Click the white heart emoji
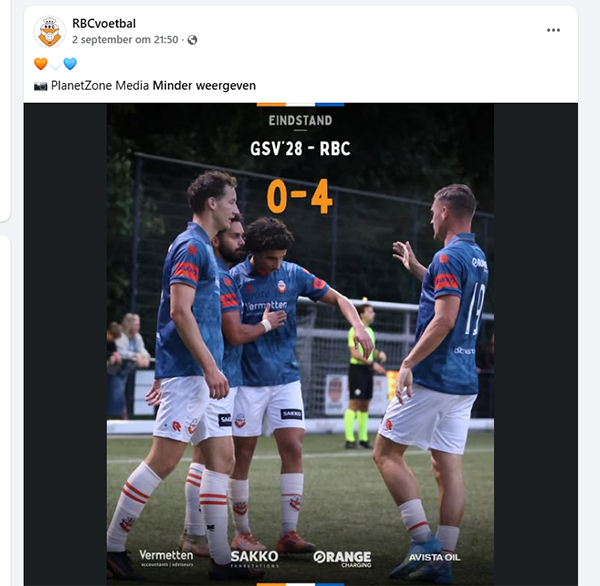The width and height of the screenshot is (600, 586). pos(55,64)
